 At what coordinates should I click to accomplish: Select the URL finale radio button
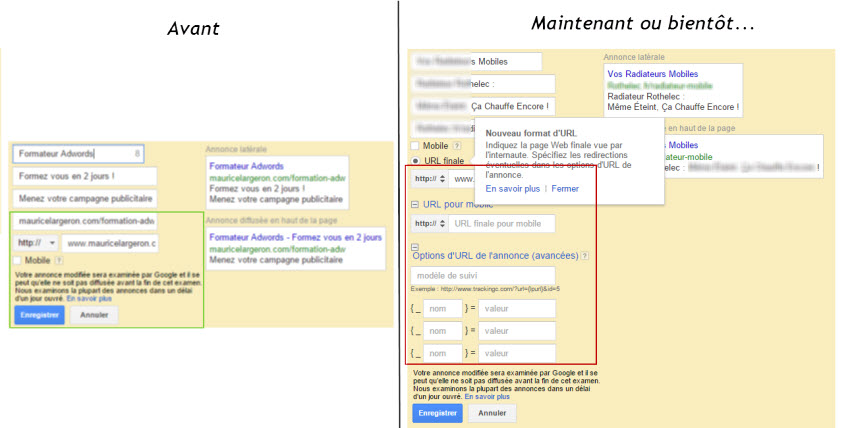coord(415,161)
